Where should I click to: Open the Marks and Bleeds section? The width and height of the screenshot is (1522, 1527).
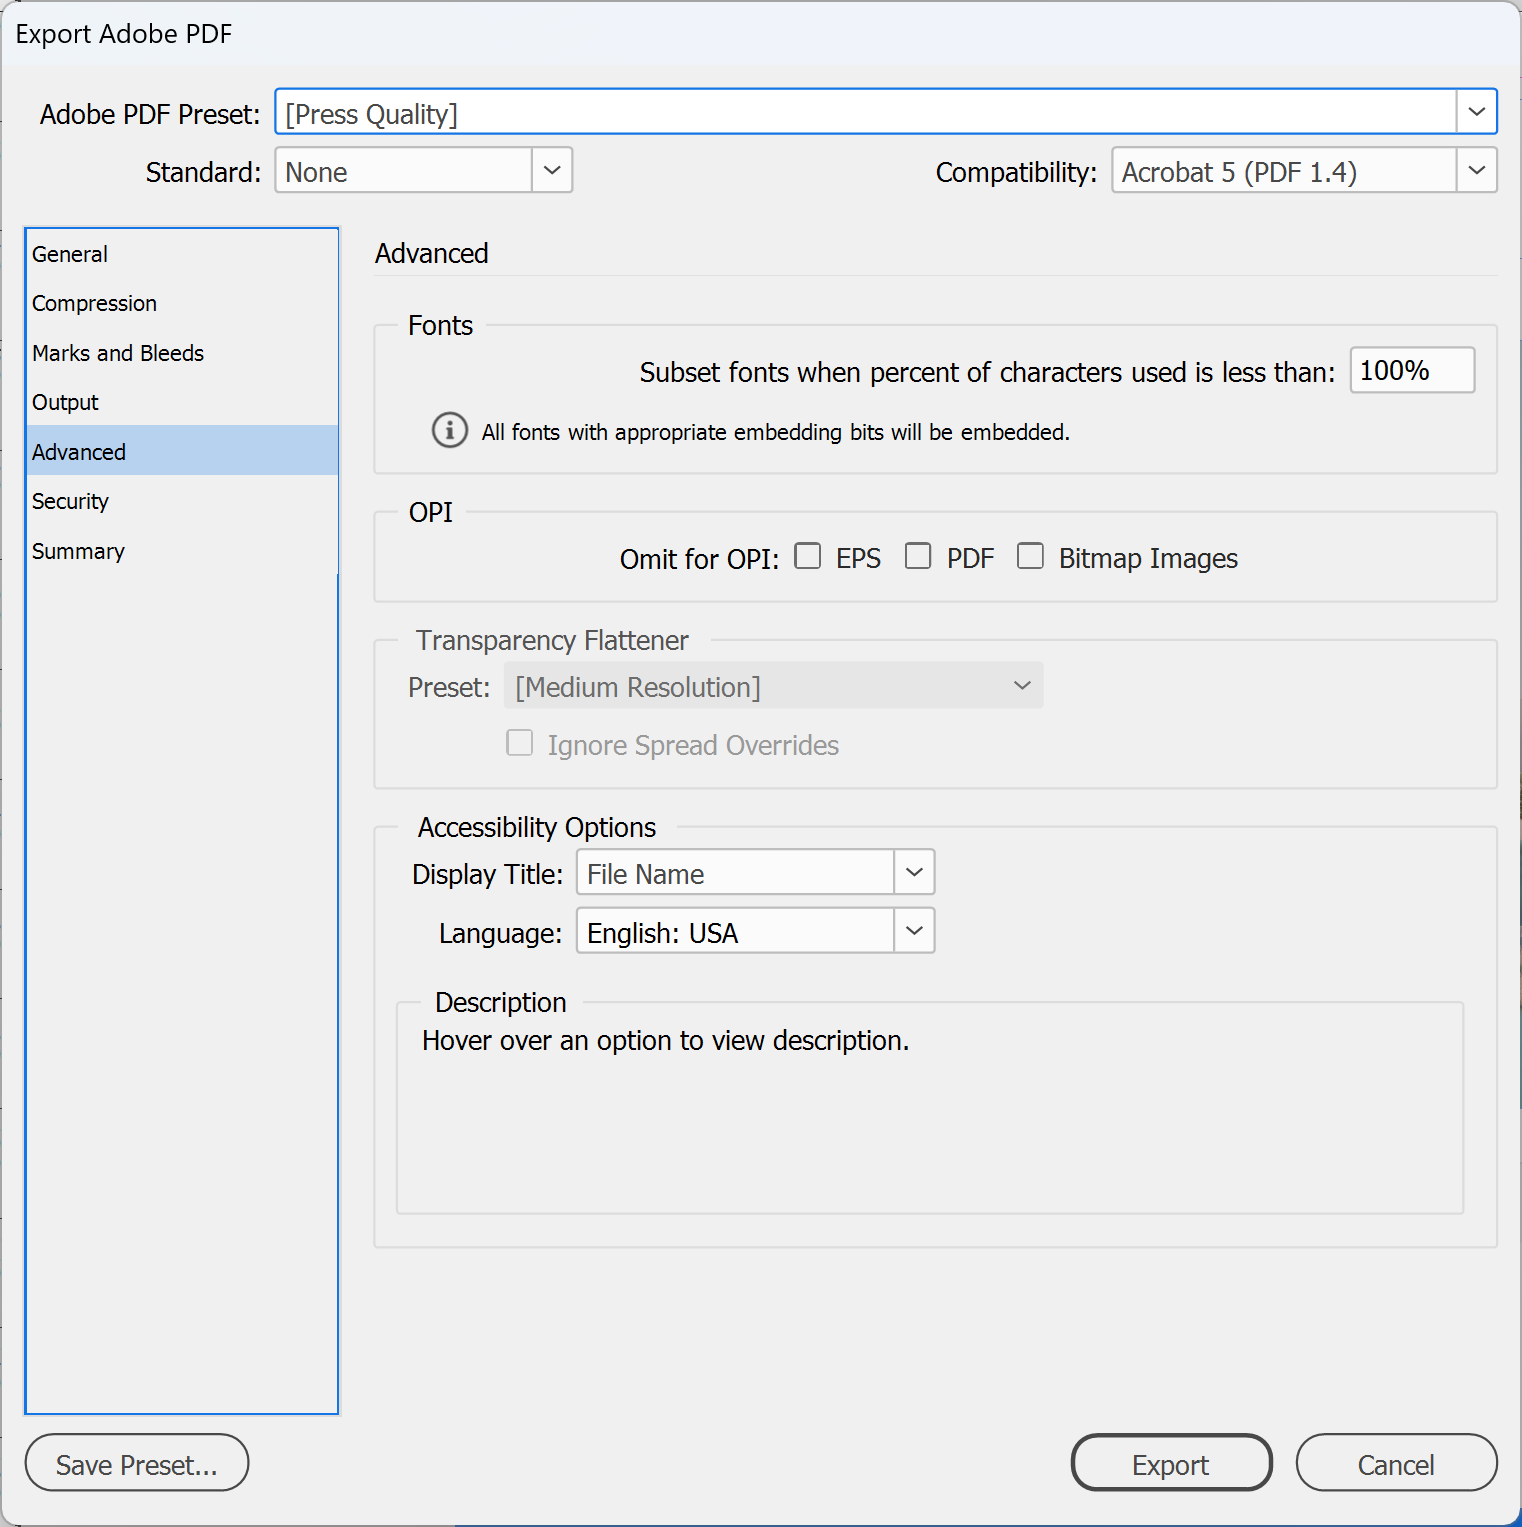tap(182, 353)
